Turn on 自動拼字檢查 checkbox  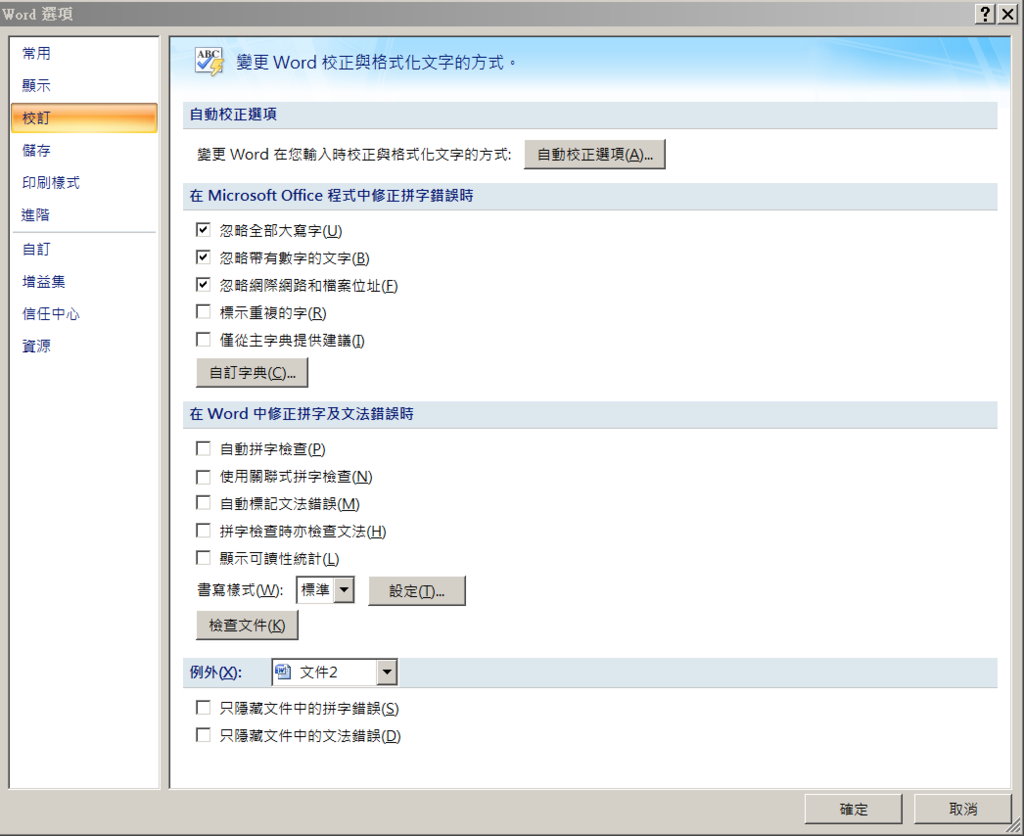click(x=203, y=449)
